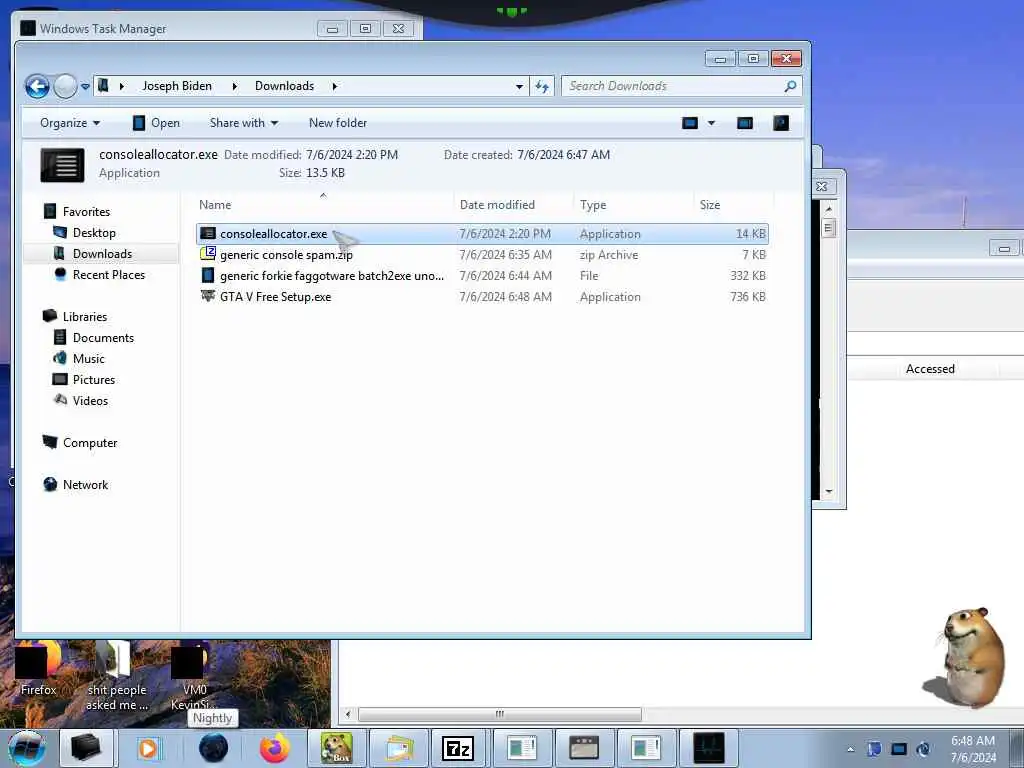The image size is (1024, 768).
Task: Click the large details-pane application icon
Action: pyautogui.click(x=62, y=165)
